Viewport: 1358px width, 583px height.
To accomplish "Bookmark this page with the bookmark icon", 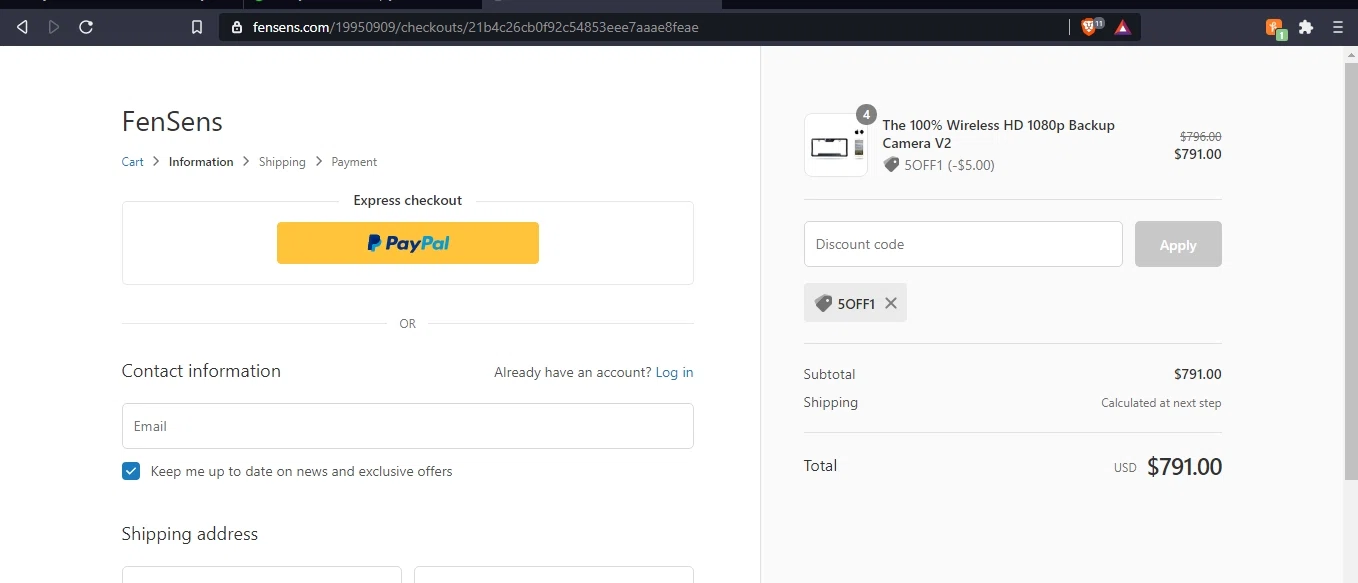I will (x=197, y=27).
